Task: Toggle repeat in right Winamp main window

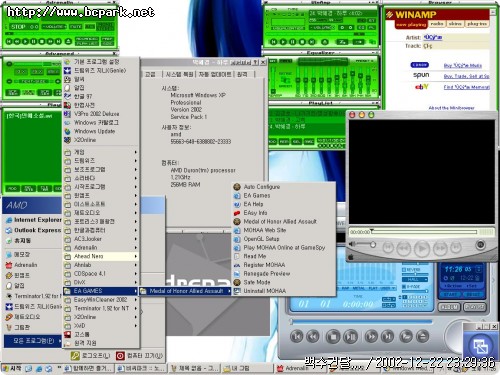Action: (x=359, y=42)
